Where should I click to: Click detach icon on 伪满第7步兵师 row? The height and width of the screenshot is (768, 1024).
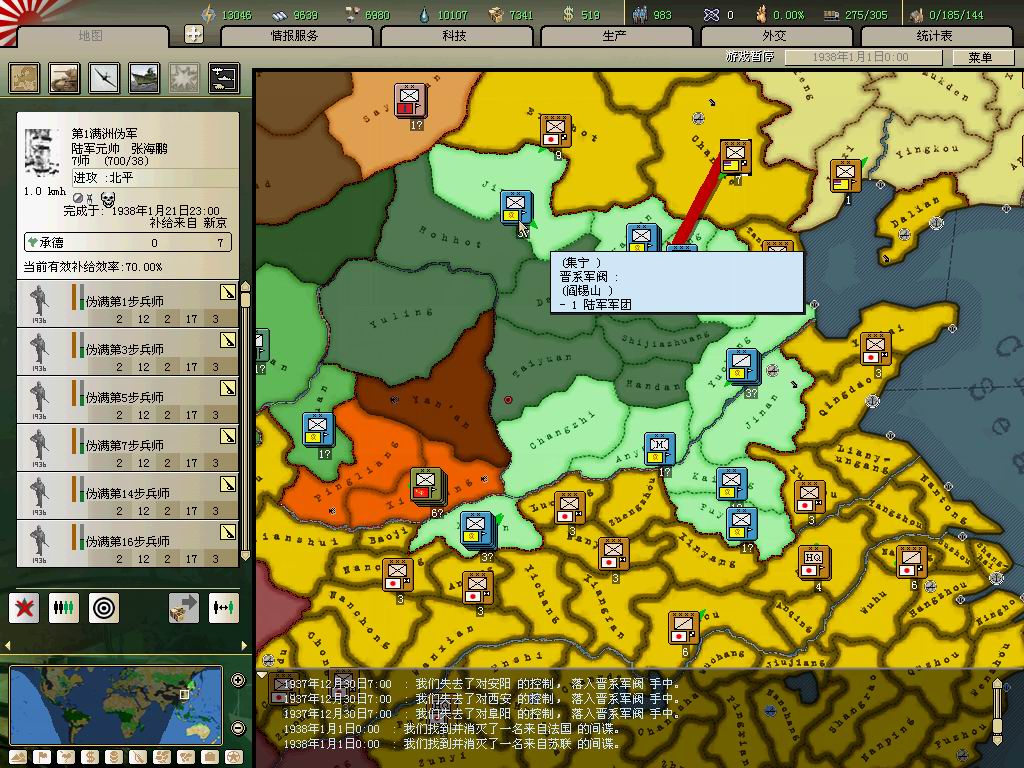tap(228, 436)
